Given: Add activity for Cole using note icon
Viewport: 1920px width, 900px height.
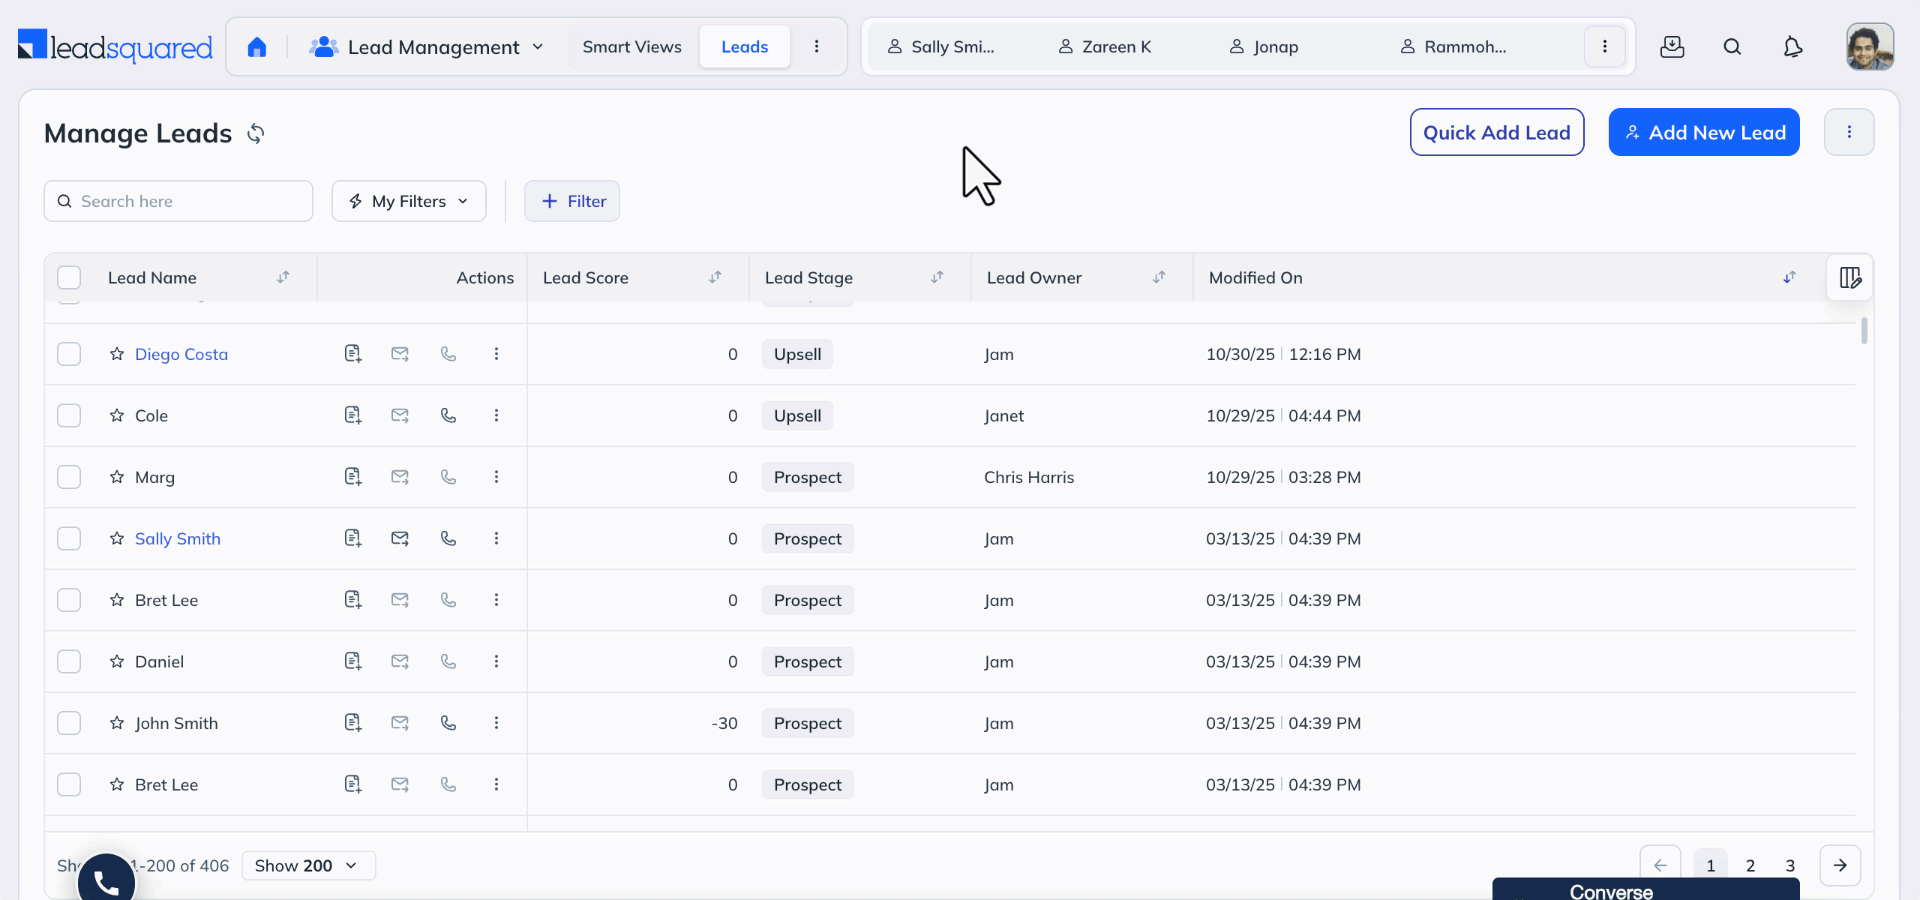Looking at the screenshot, I should [x=352, y=415].
